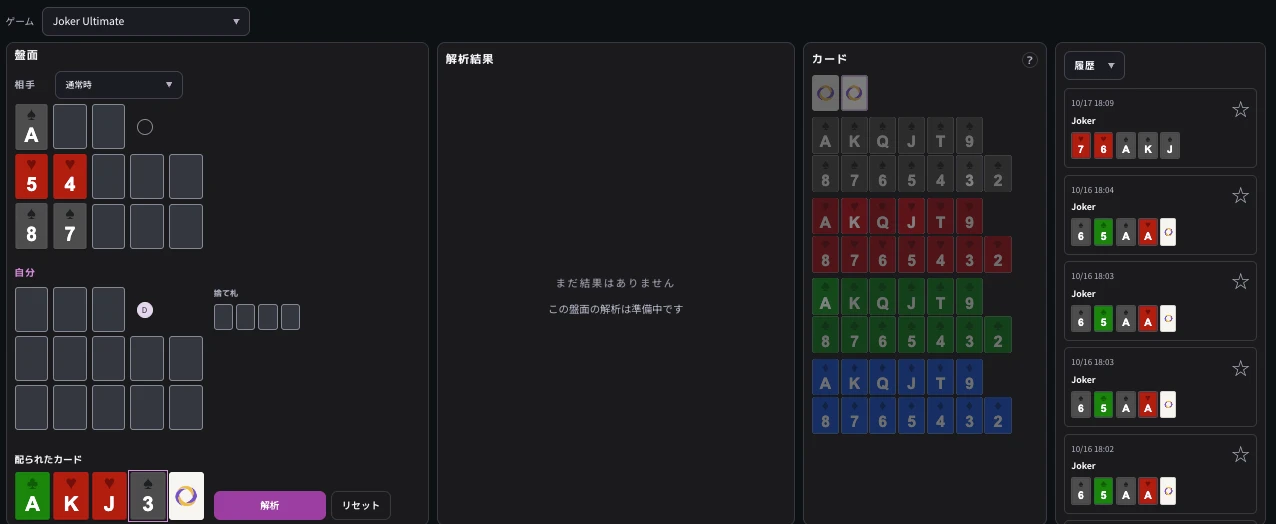This screenshot has height=524, width=1276.
Task: Pick the heart 6 from card palette
Action: coord(883,255)
